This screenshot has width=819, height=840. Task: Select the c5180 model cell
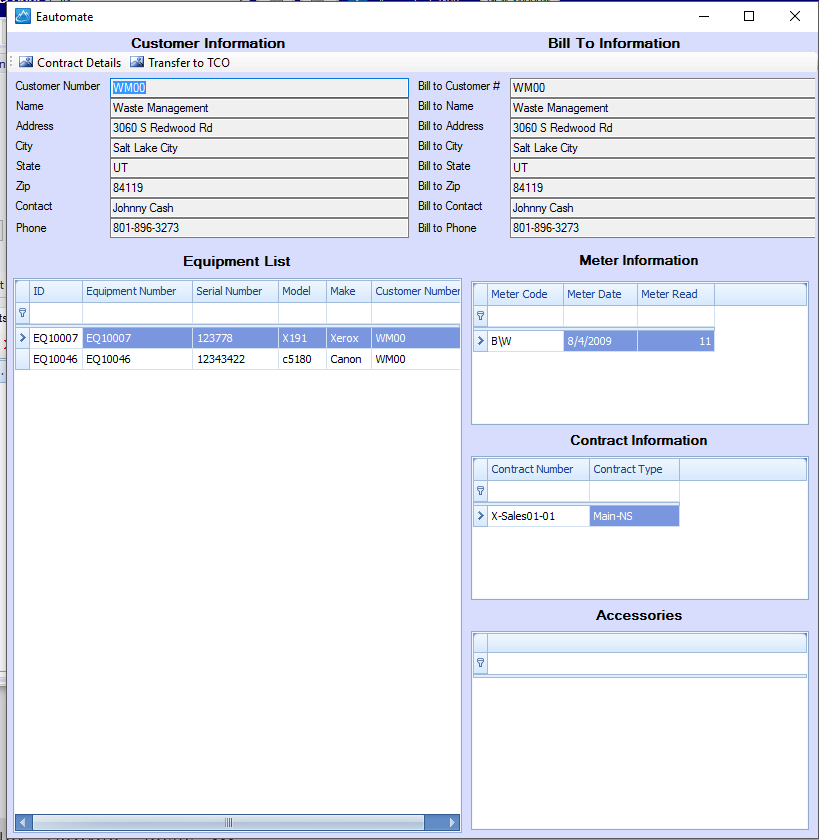(302, 359)
